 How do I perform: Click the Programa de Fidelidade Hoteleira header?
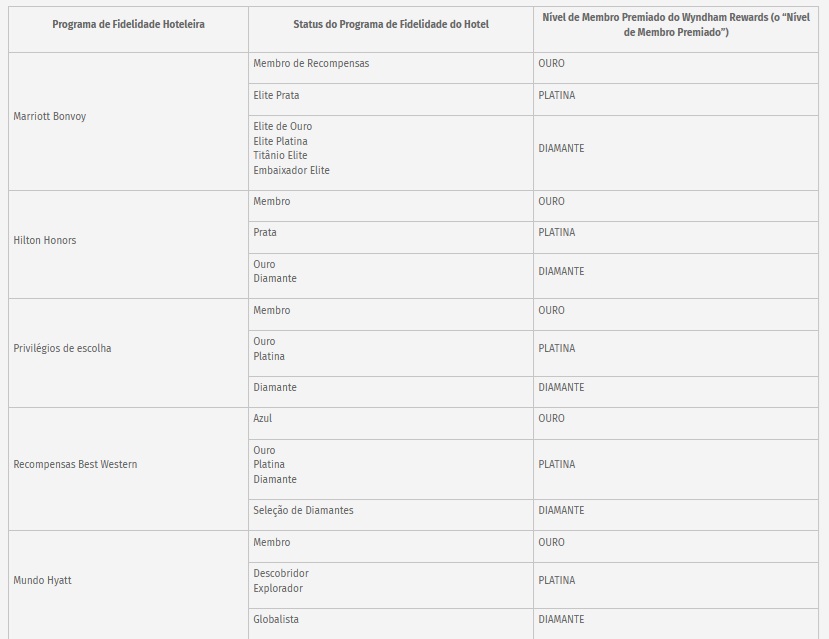(x=128, y=24)
